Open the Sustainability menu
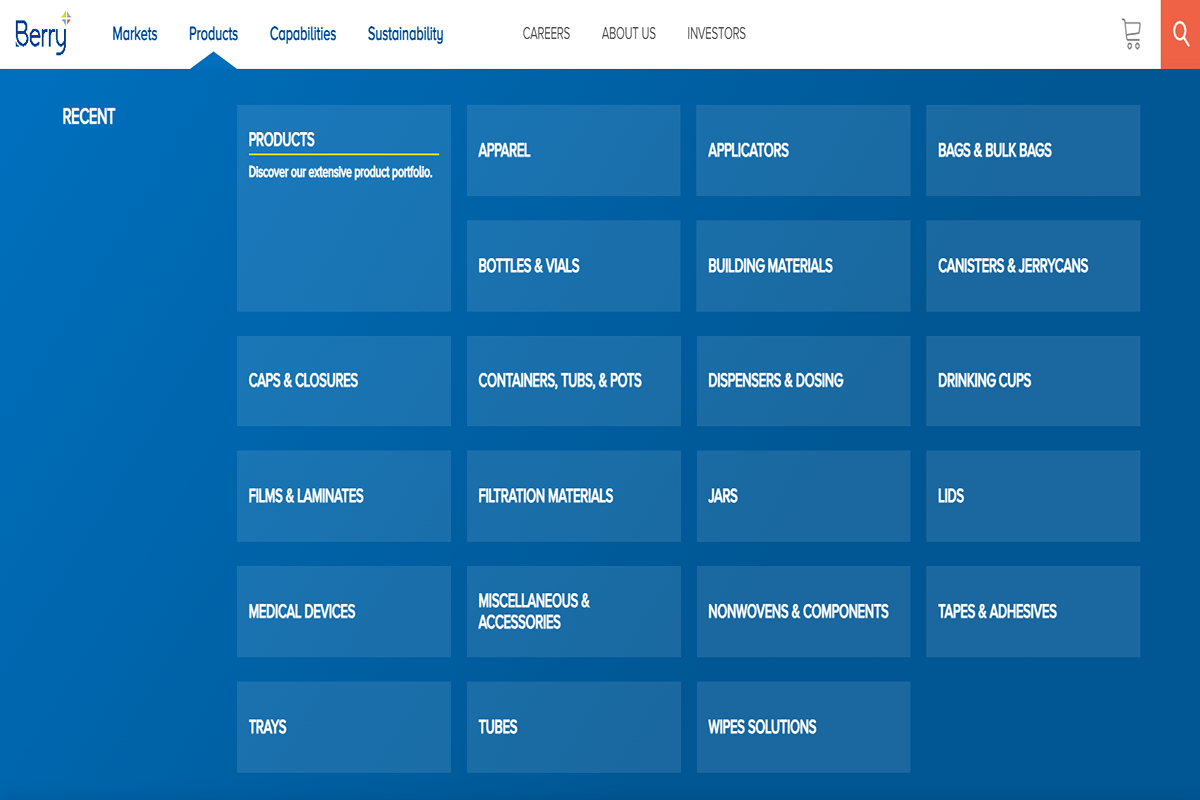The height and width of the screenshot is (800, 1200). click(x=405, y=34)
